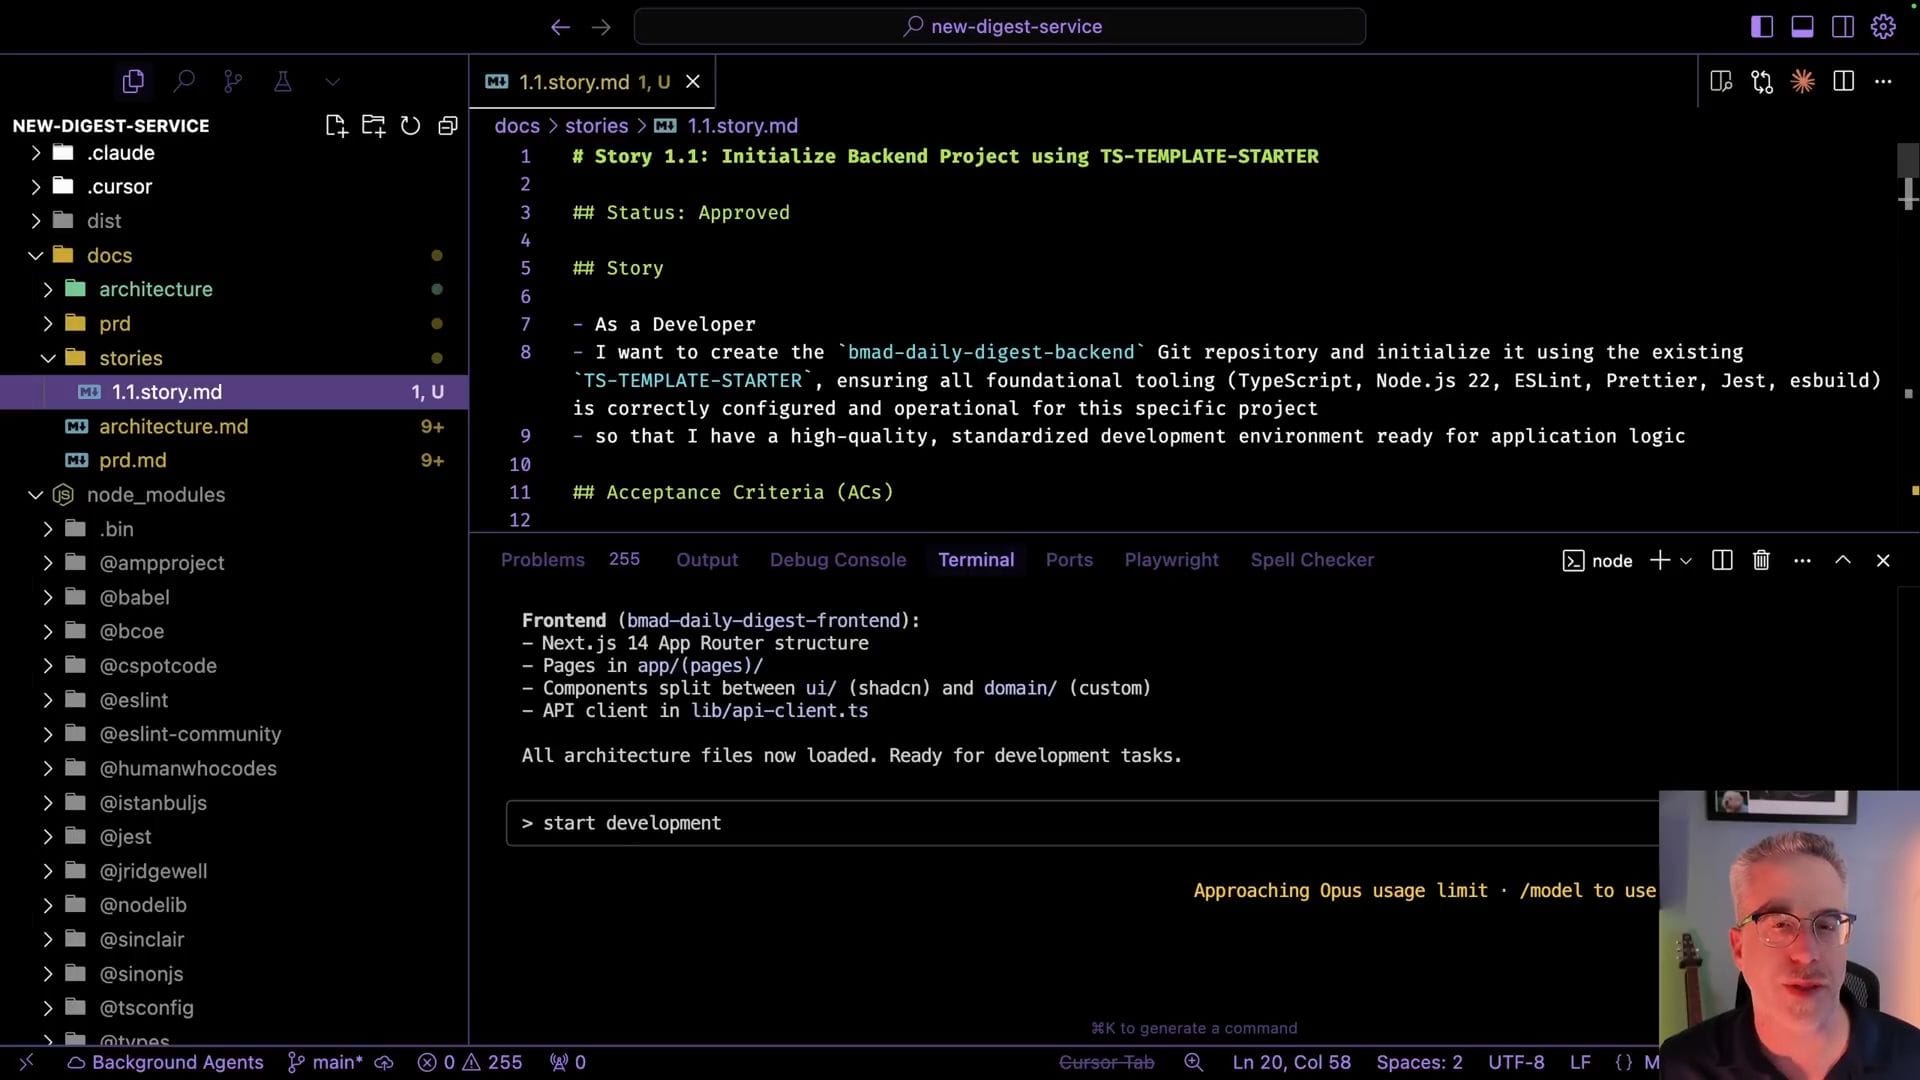Screen dimensions: 1920x1080
Task: Open the new terminal launch-profile dropdown
Action: [1686, 561]
